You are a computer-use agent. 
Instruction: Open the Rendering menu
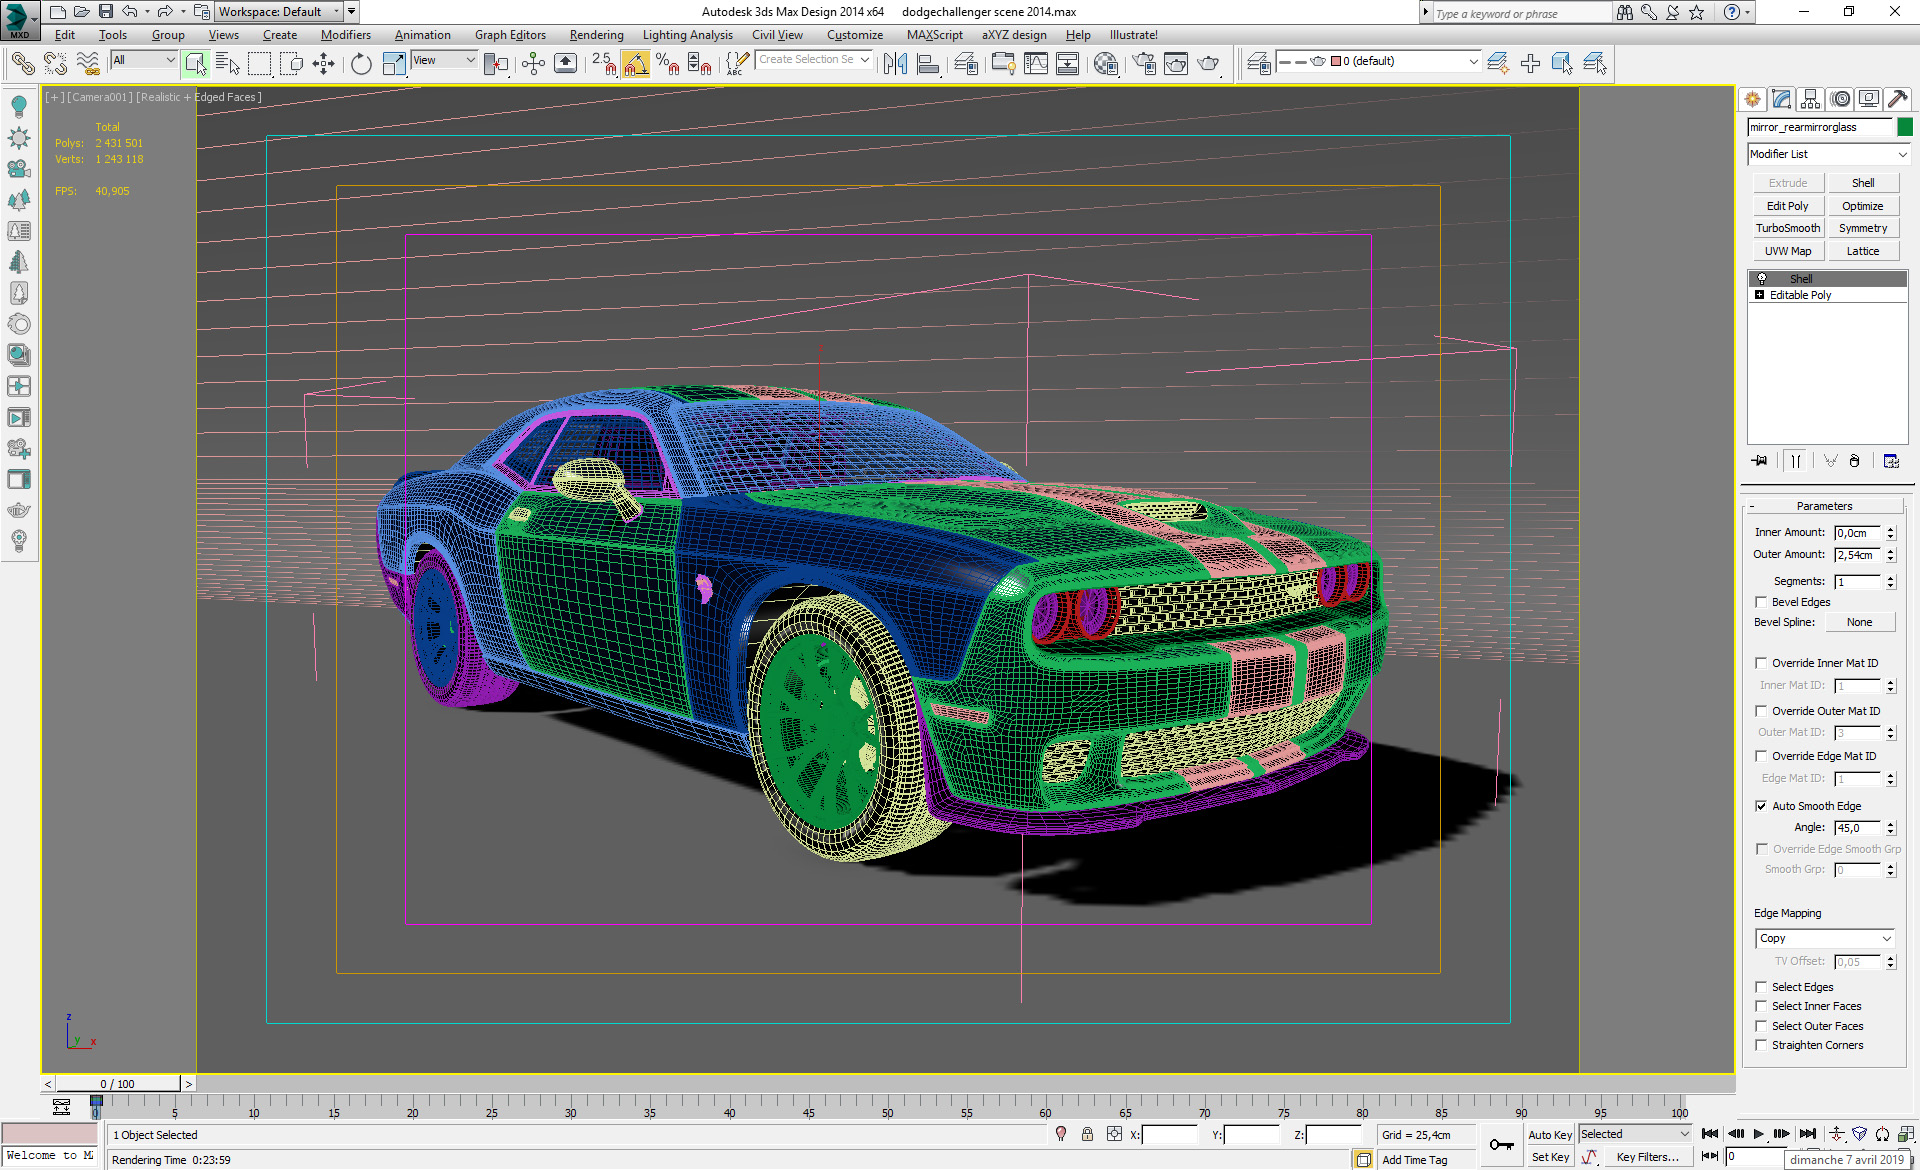point(596,35)
